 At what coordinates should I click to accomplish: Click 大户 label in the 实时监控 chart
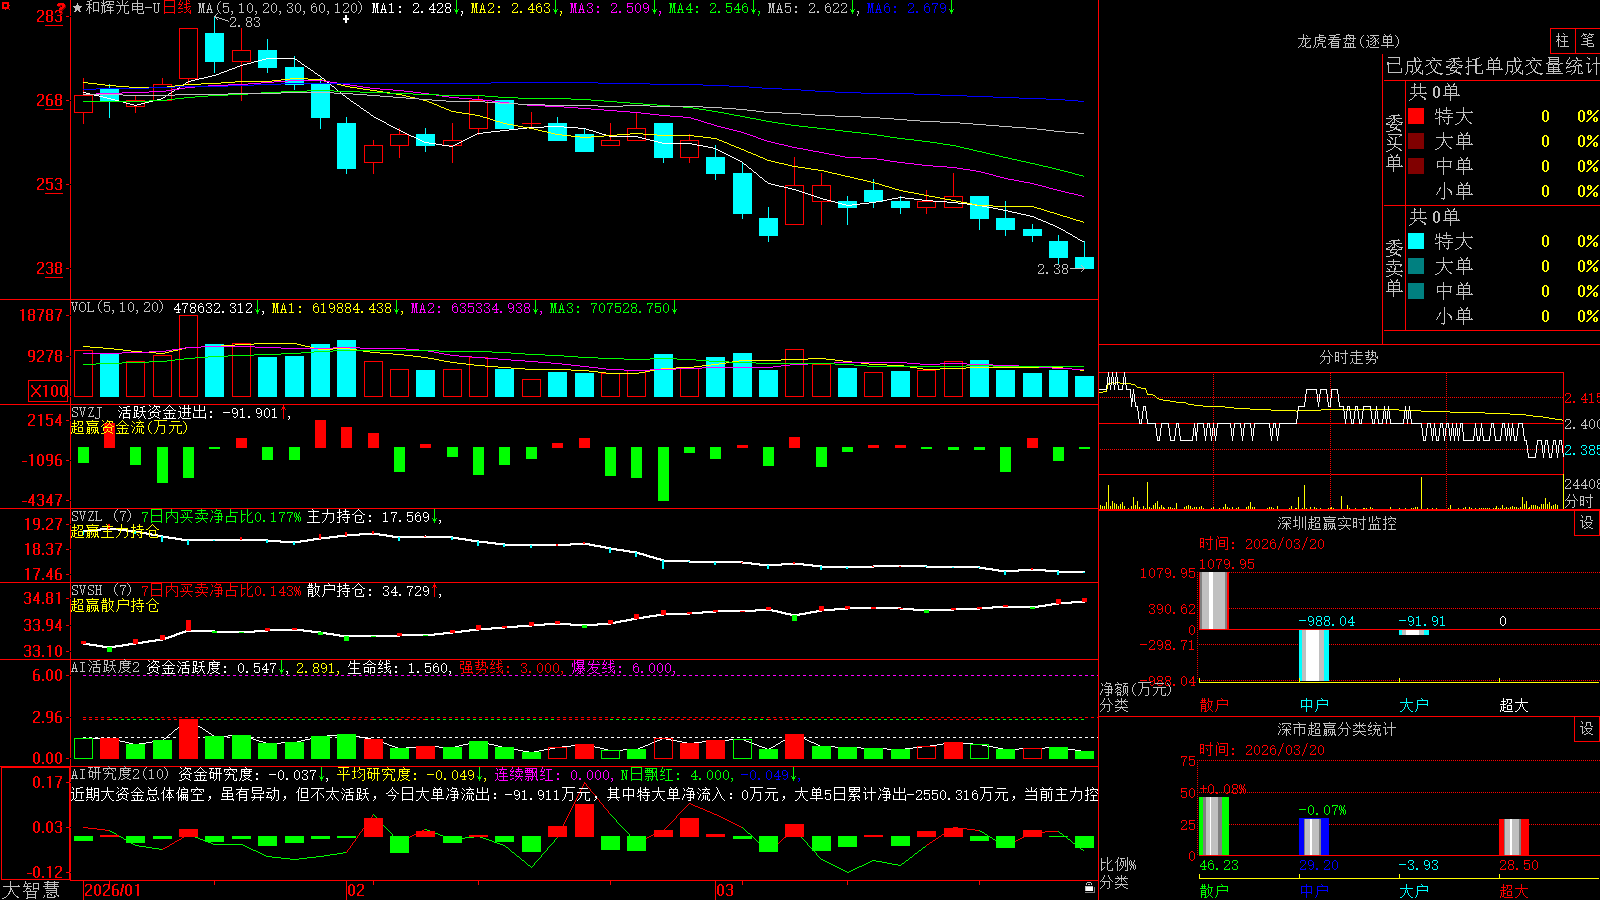(1414, 705)
